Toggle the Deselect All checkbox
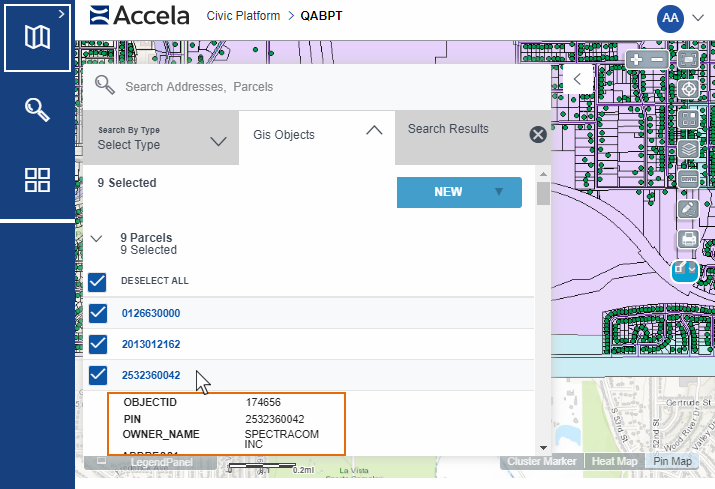Screen dimensions: 715x489 coord(98,281)
